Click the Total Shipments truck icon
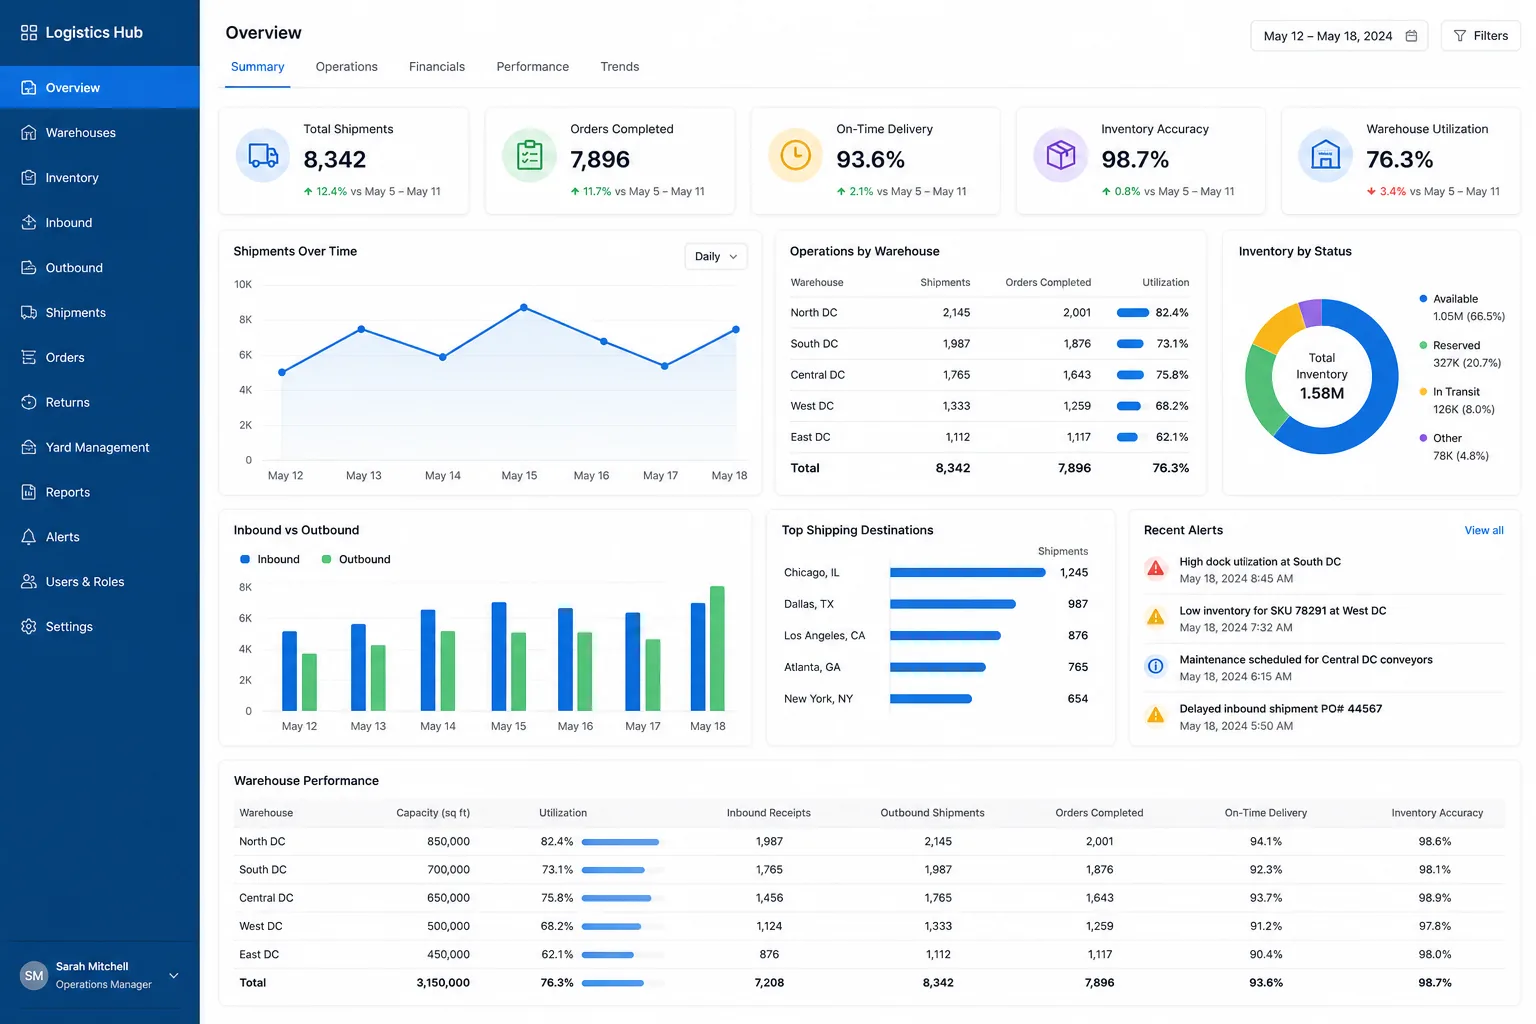The image size is (1536, 1024). (263, 156)
